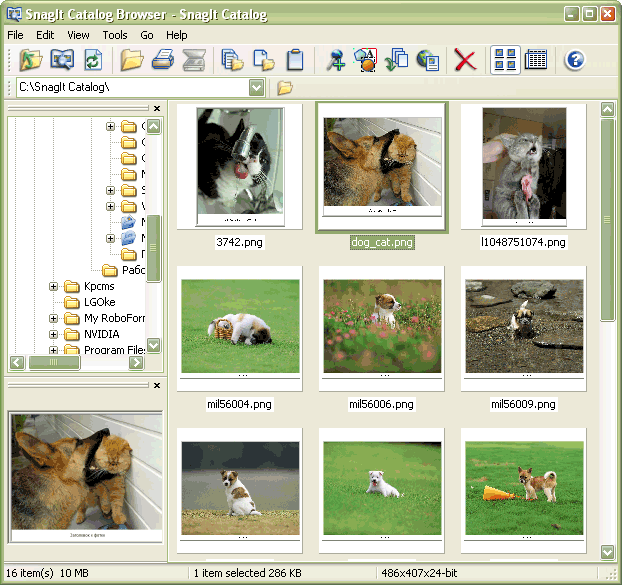Image resolution: width=622 pixels, height=585 pixels.
Task: Click the '1 item selected 286 KB' status text
Action: (248, 573)
